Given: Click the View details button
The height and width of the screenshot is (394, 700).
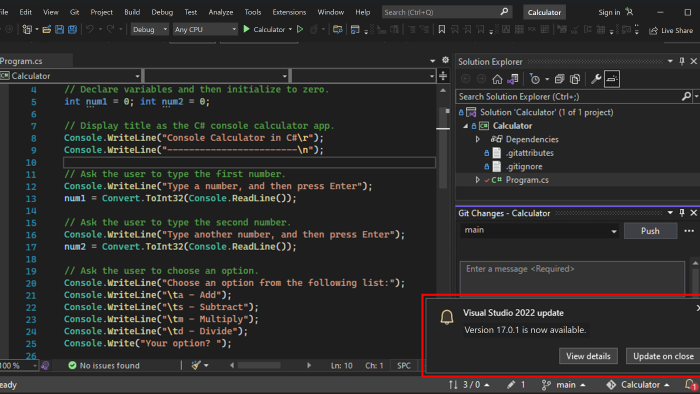Looking at the screenshot, I should coord(588,356).
